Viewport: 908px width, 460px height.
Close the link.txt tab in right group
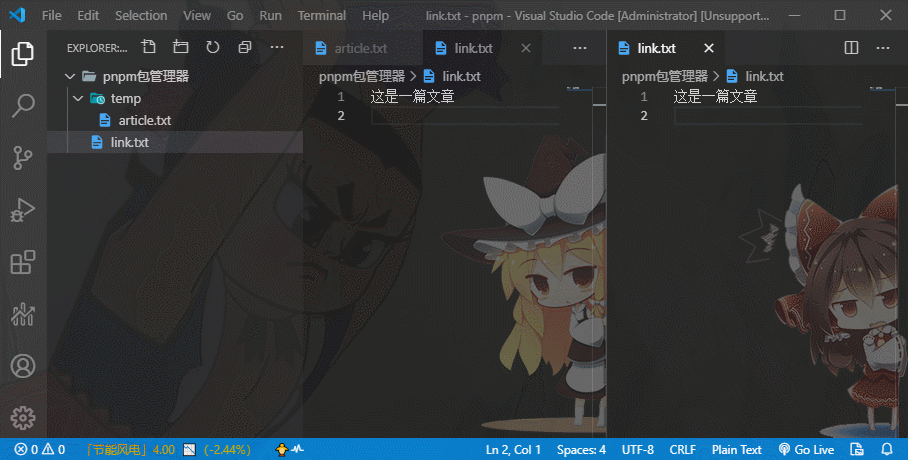click(709, 48)
